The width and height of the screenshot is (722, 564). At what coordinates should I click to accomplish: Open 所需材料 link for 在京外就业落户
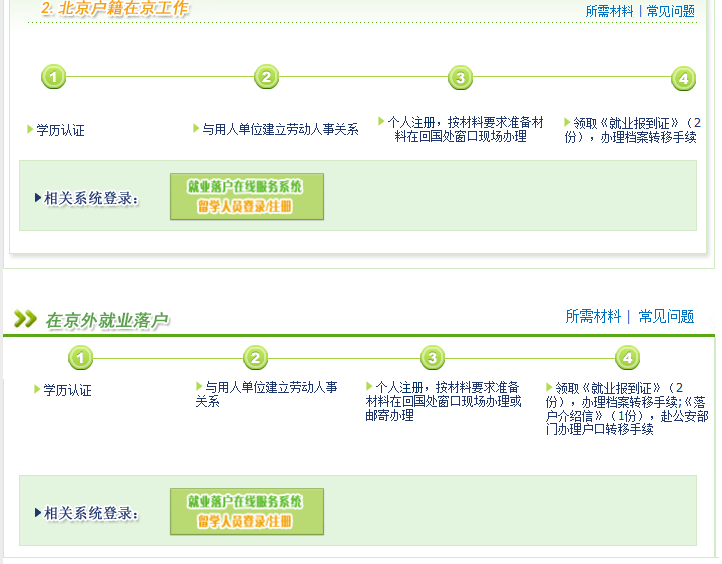pyautogui.click(x=593, y=316)
